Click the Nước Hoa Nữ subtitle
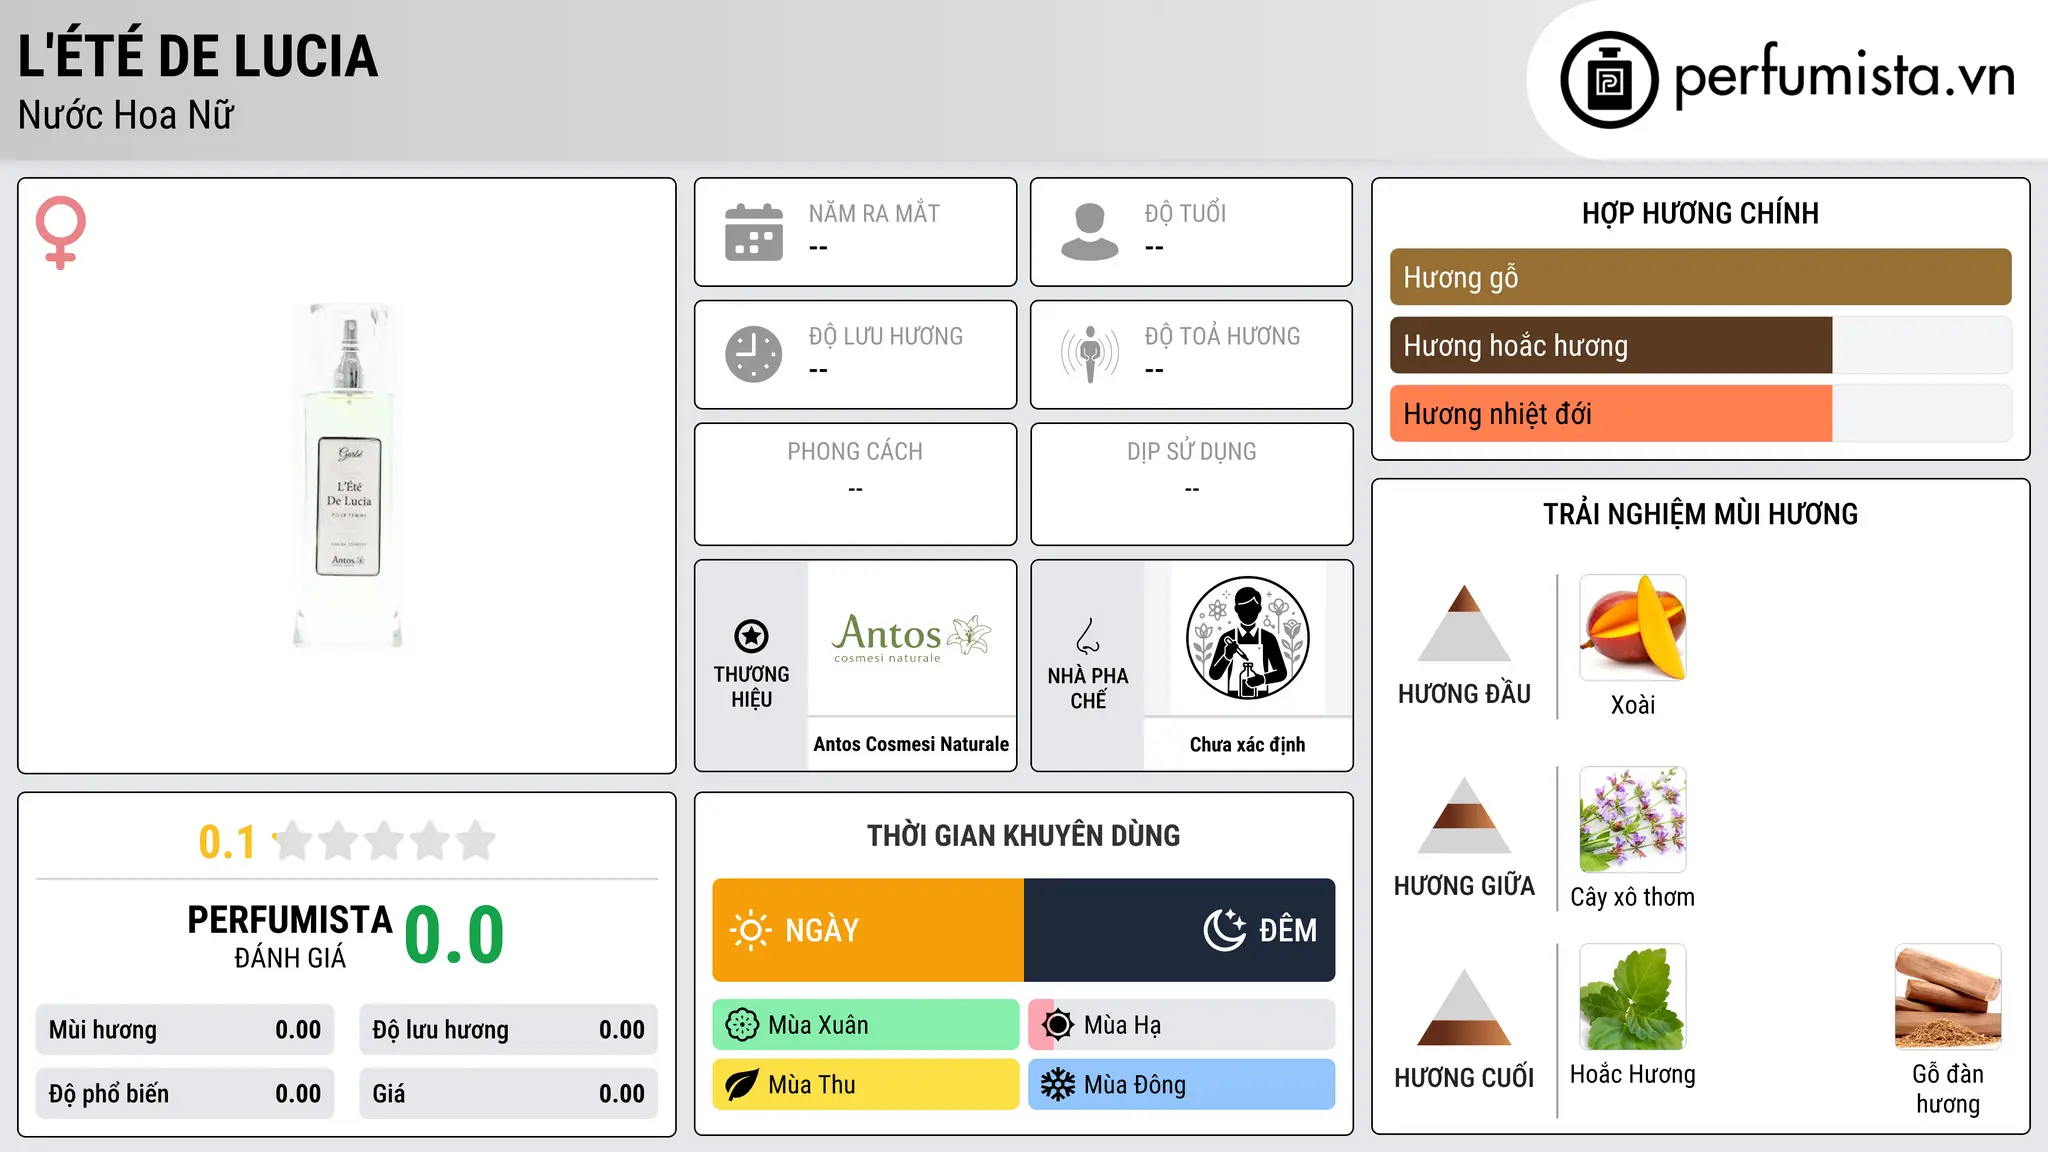 click(x=126, y=115)
